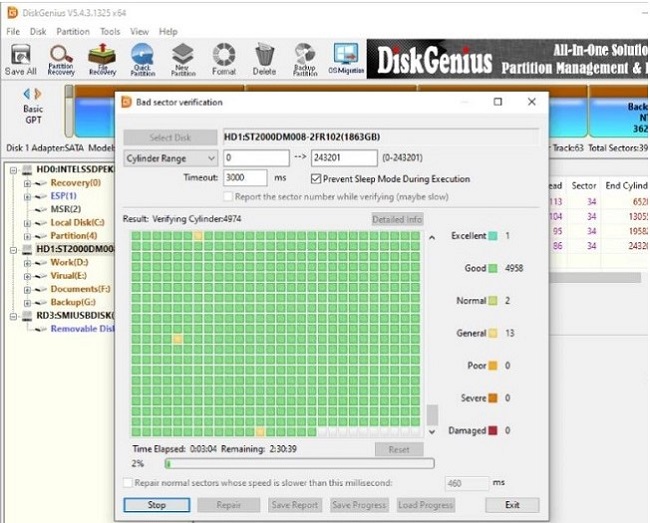This screenshot has height=523, width=650.
Task: Click the Load Progress button
Action: [426, 505]
